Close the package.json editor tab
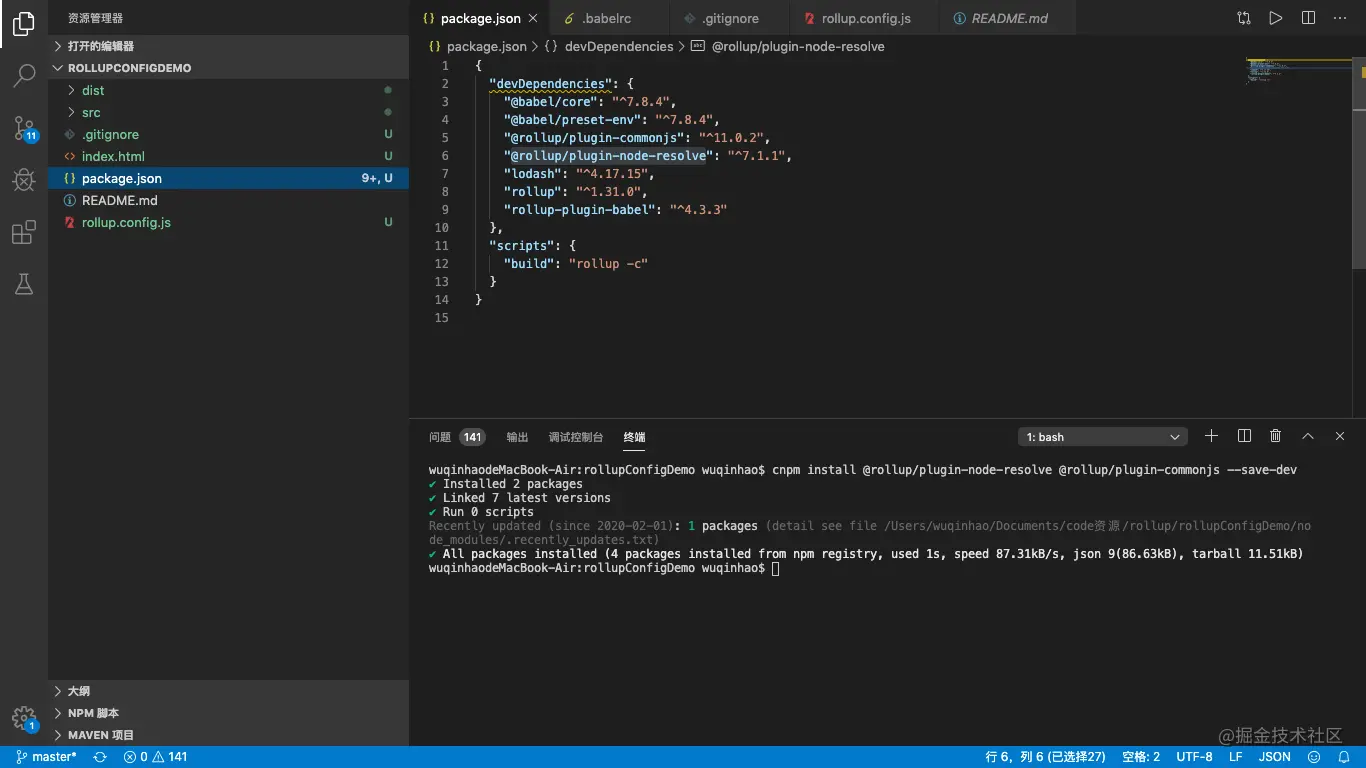Image resolution: width=1366 pixels, height=768 pixels. (533, 18)
